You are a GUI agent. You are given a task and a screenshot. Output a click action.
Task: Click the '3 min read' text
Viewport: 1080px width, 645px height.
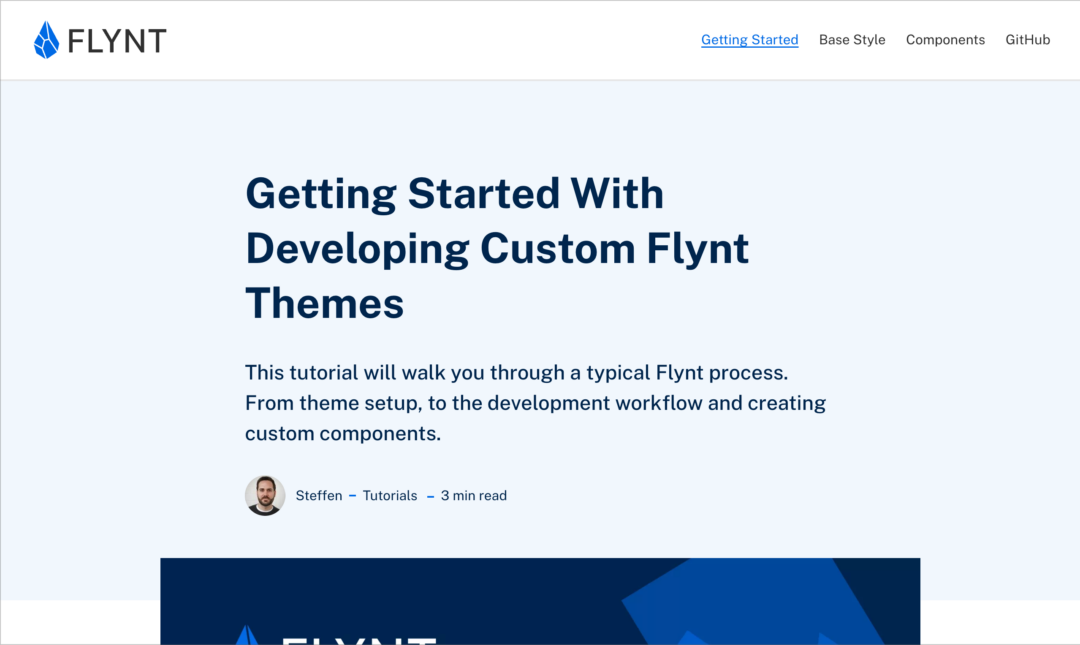pyautogui.click(x=474, y=495)
